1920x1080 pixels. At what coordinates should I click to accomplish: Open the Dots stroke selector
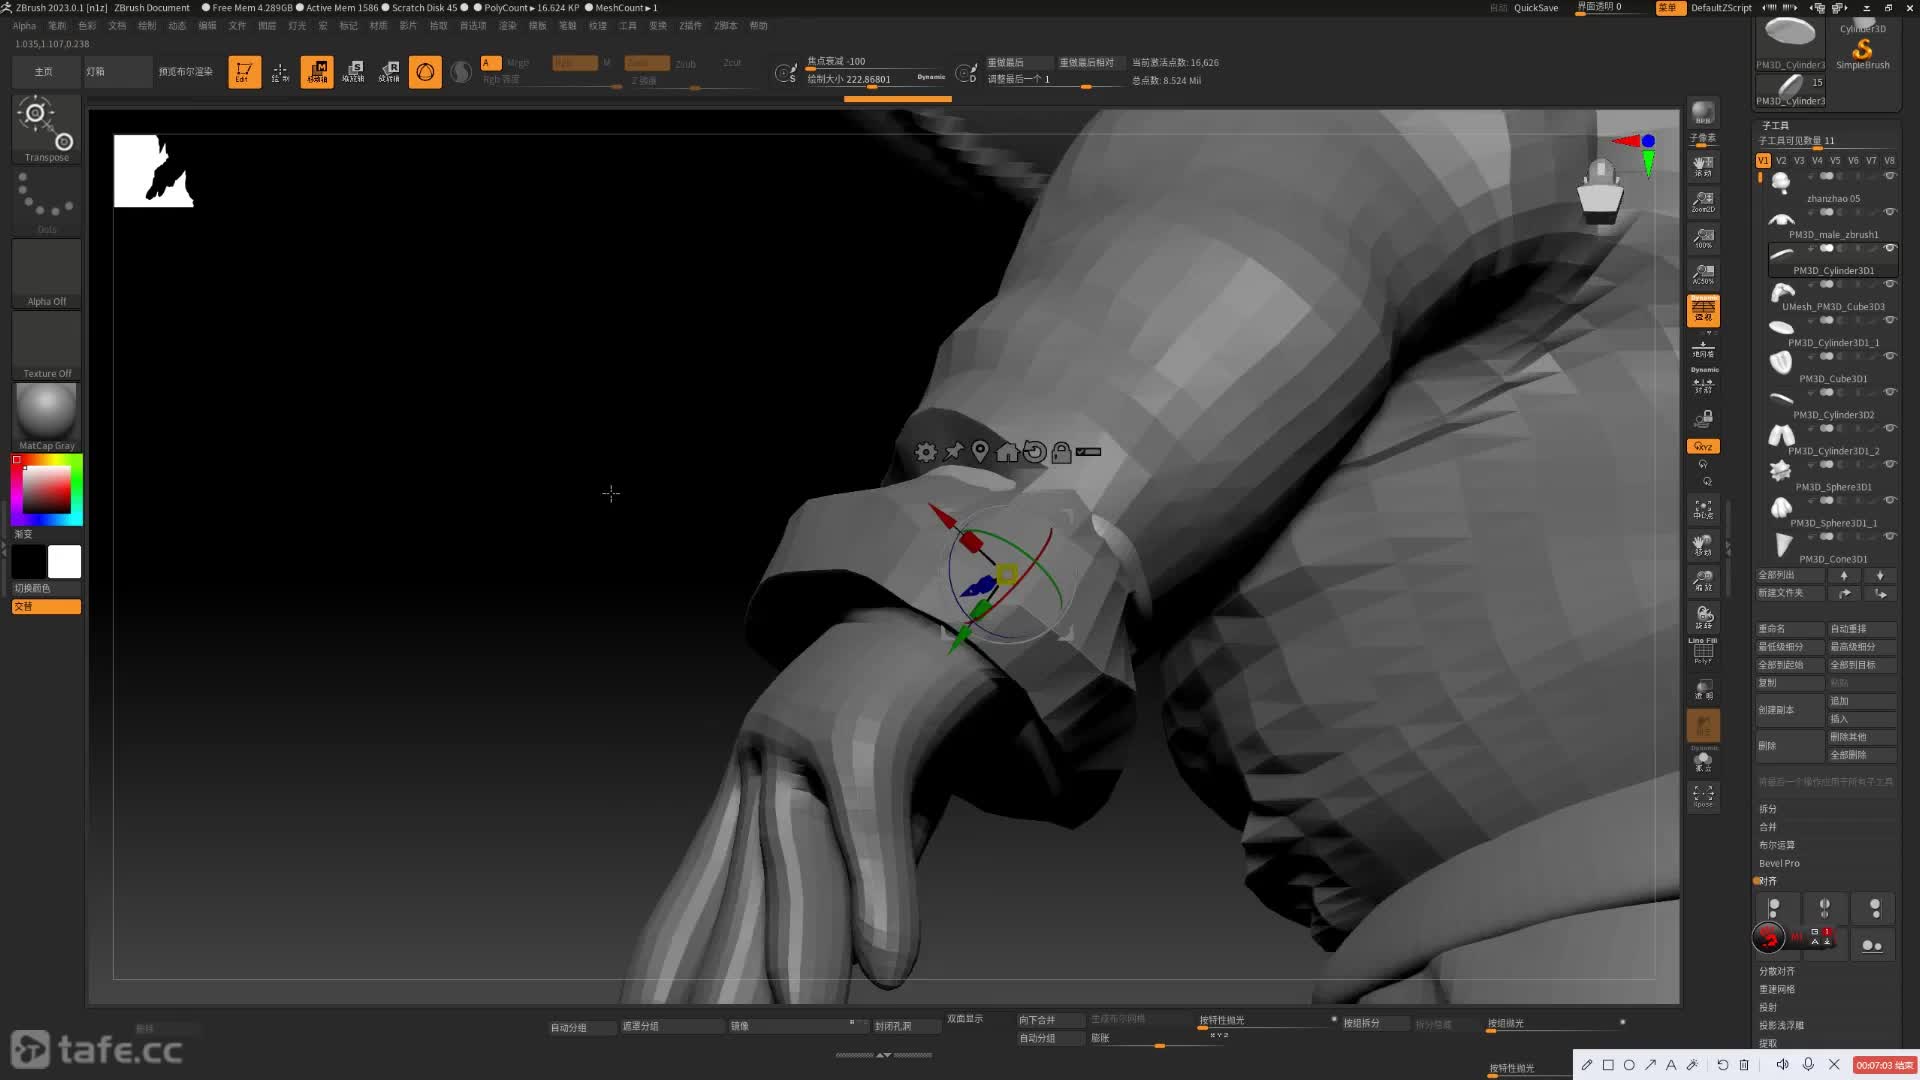pos(47,201)
